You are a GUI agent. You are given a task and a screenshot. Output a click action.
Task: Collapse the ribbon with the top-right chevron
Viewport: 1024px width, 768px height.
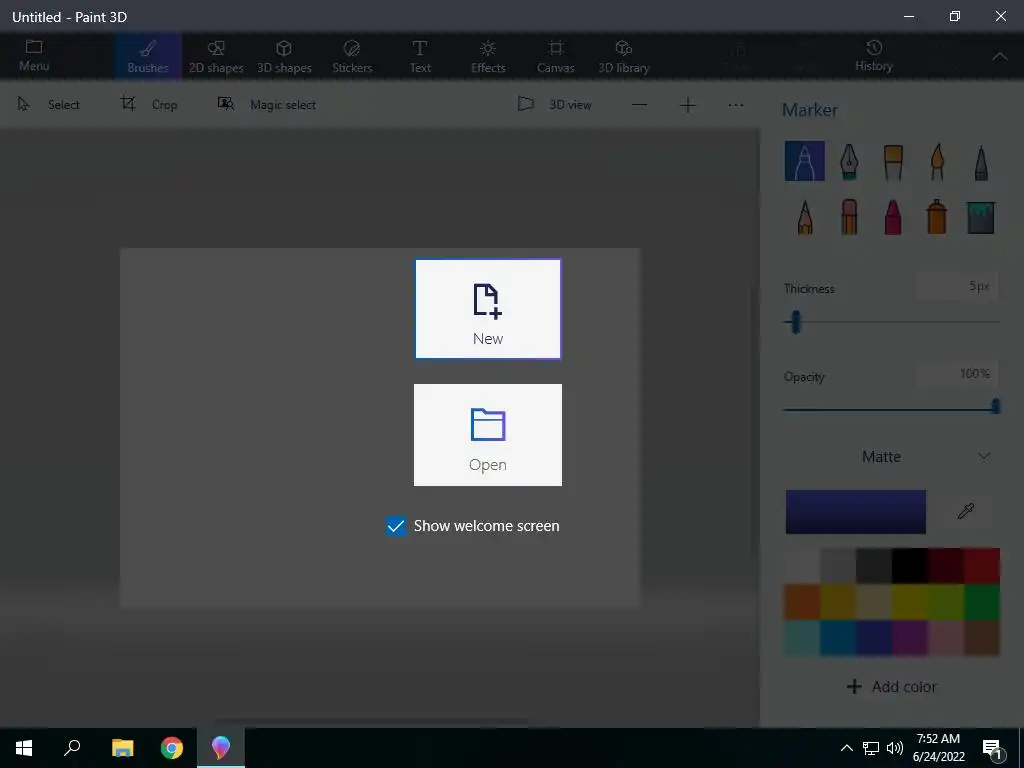(1000, 57)
